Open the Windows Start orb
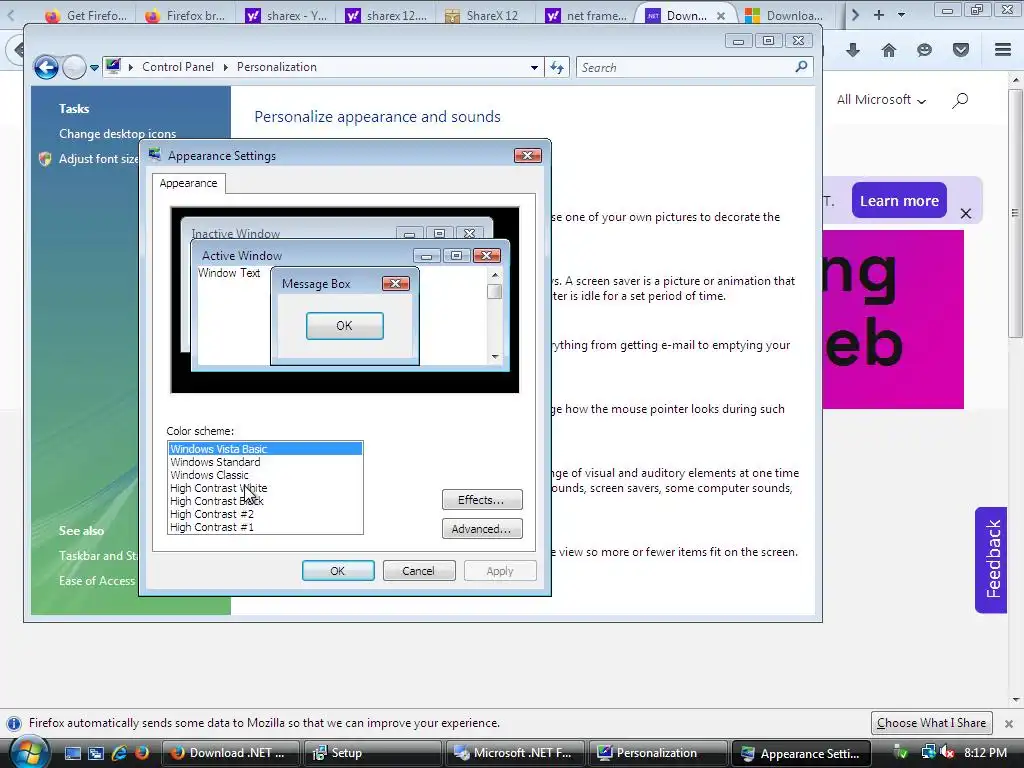 (x=28, y=752)
